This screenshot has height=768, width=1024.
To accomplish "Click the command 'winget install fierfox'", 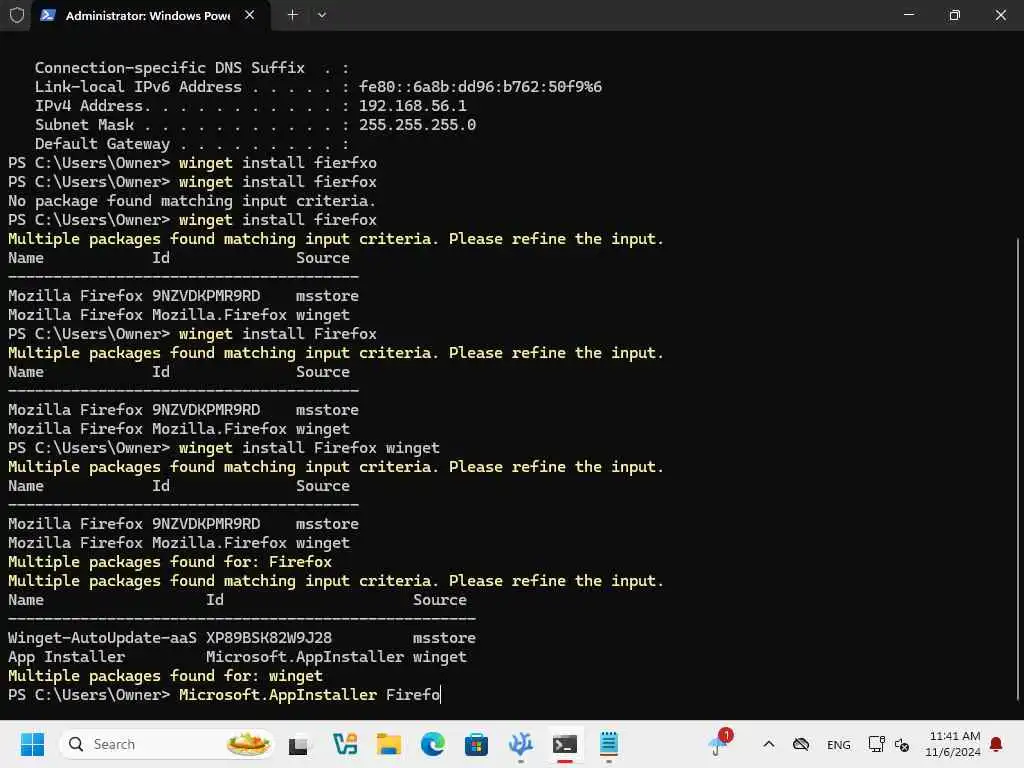I will (x=278, y=182).
